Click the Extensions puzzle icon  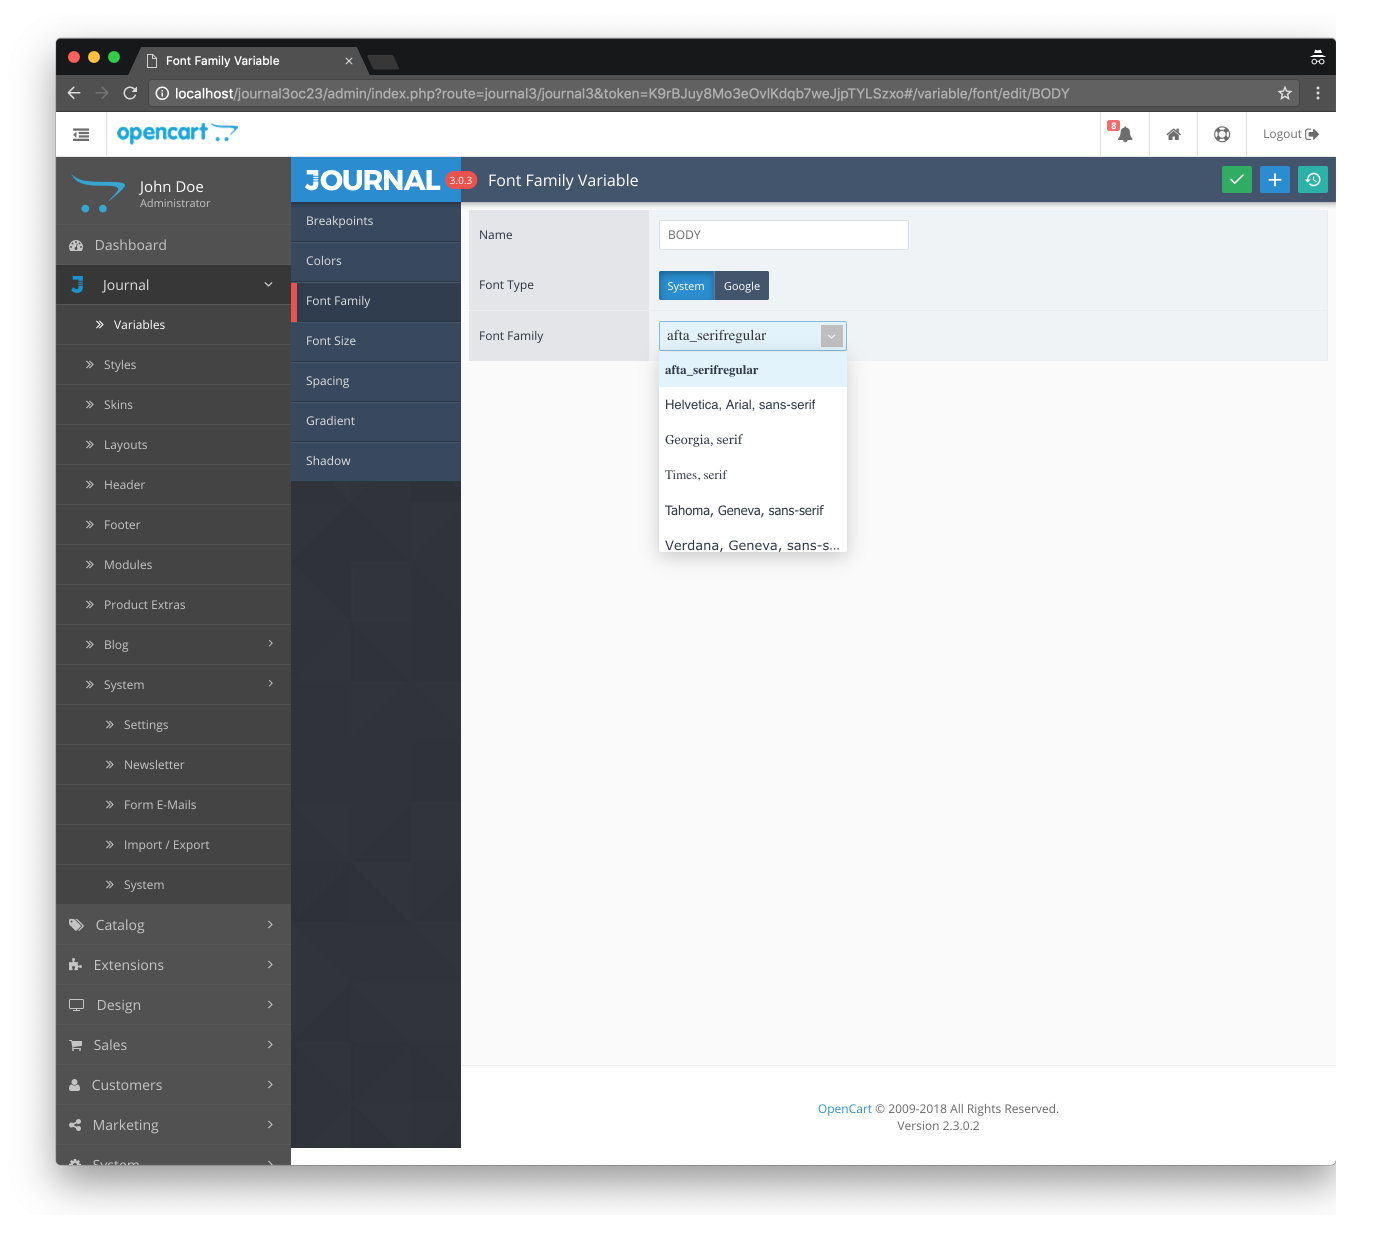(x=75, y=965)
